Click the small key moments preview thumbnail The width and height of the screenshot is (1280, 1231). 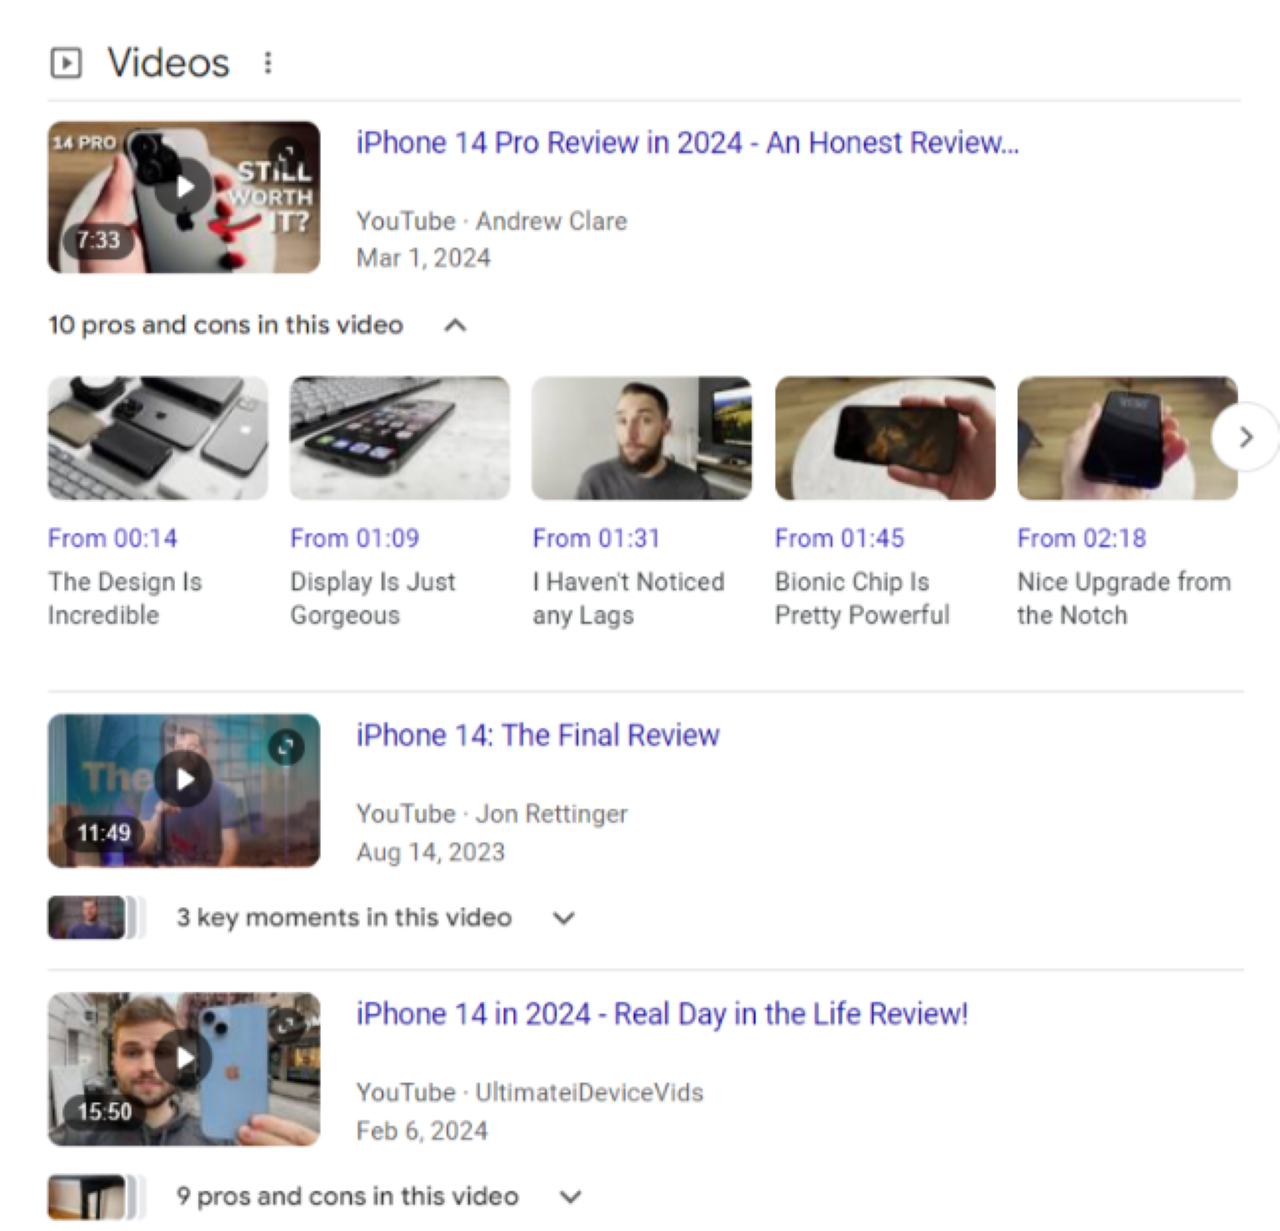tap(88, 918)
